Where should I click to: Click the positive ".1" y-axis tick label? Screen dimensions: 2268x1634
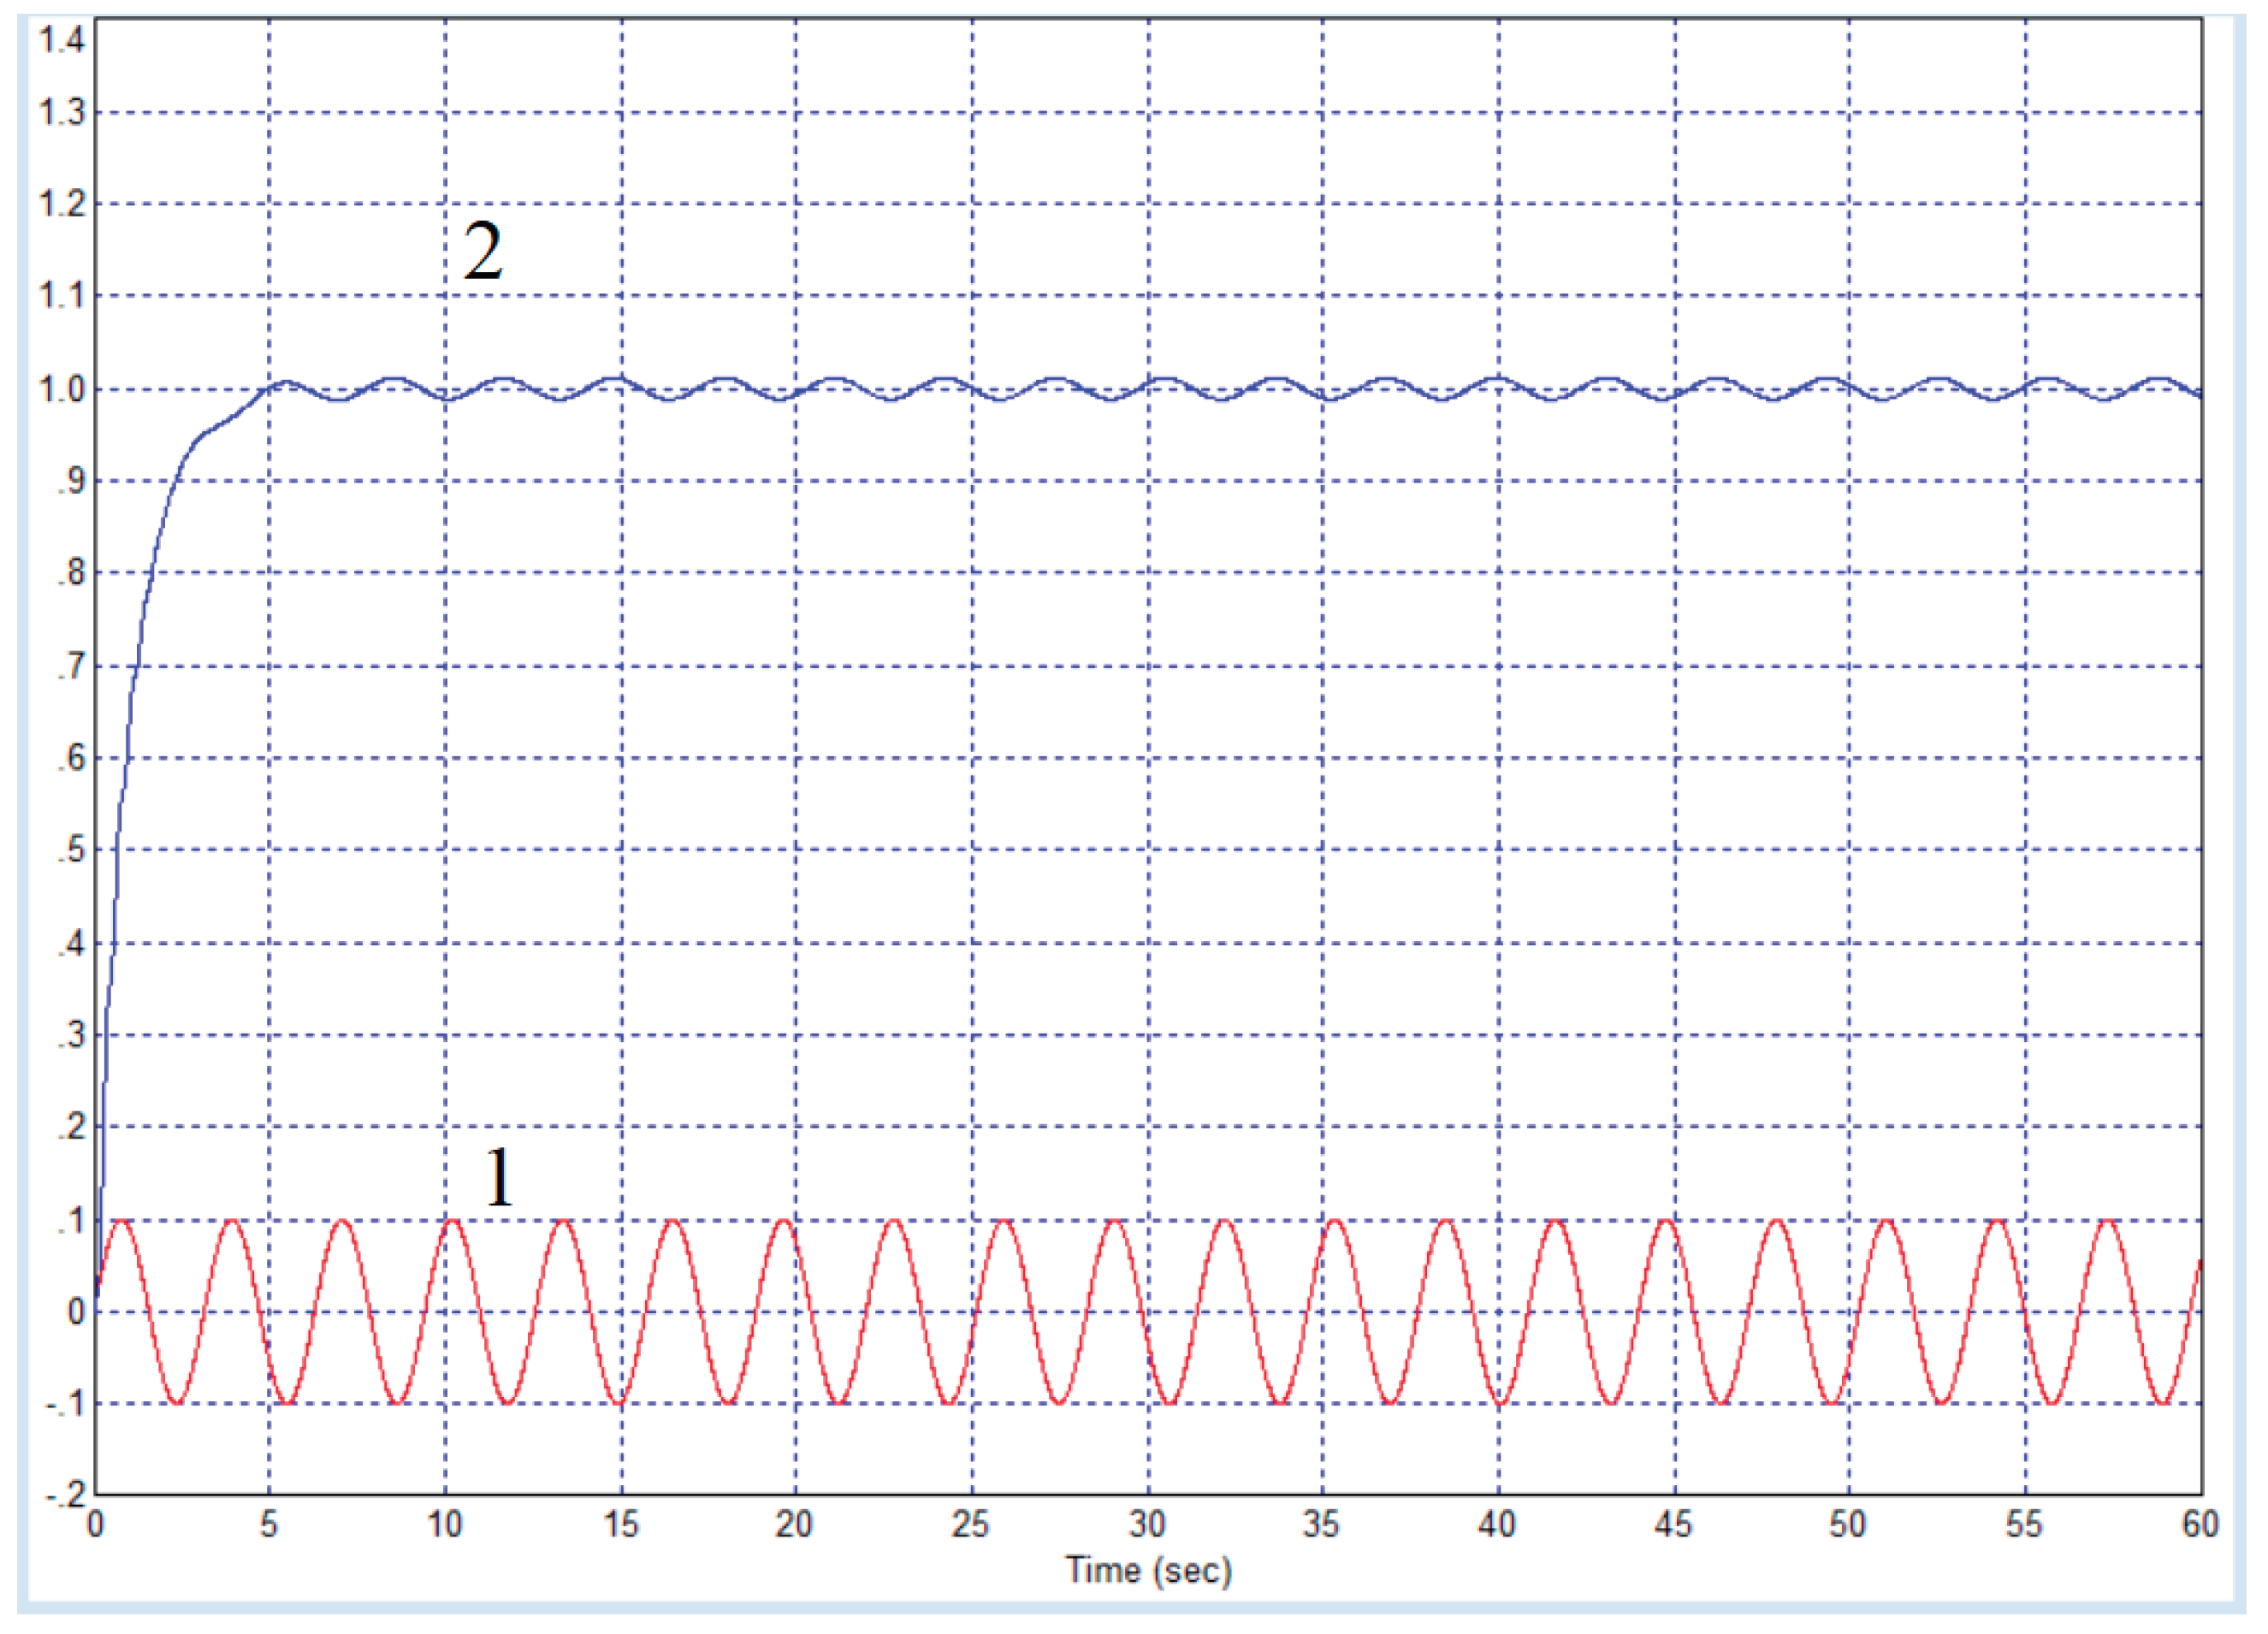pos(72,1221)
